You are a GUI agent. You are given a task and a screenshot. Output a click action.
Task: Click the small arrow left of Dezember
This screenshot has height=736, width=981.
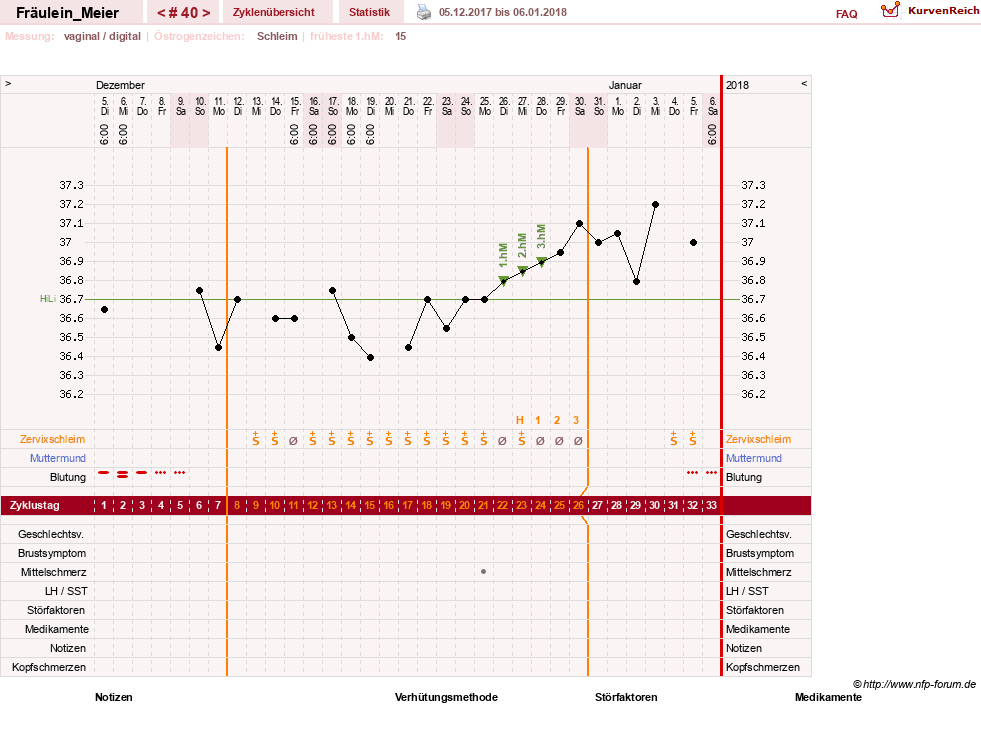8,83
